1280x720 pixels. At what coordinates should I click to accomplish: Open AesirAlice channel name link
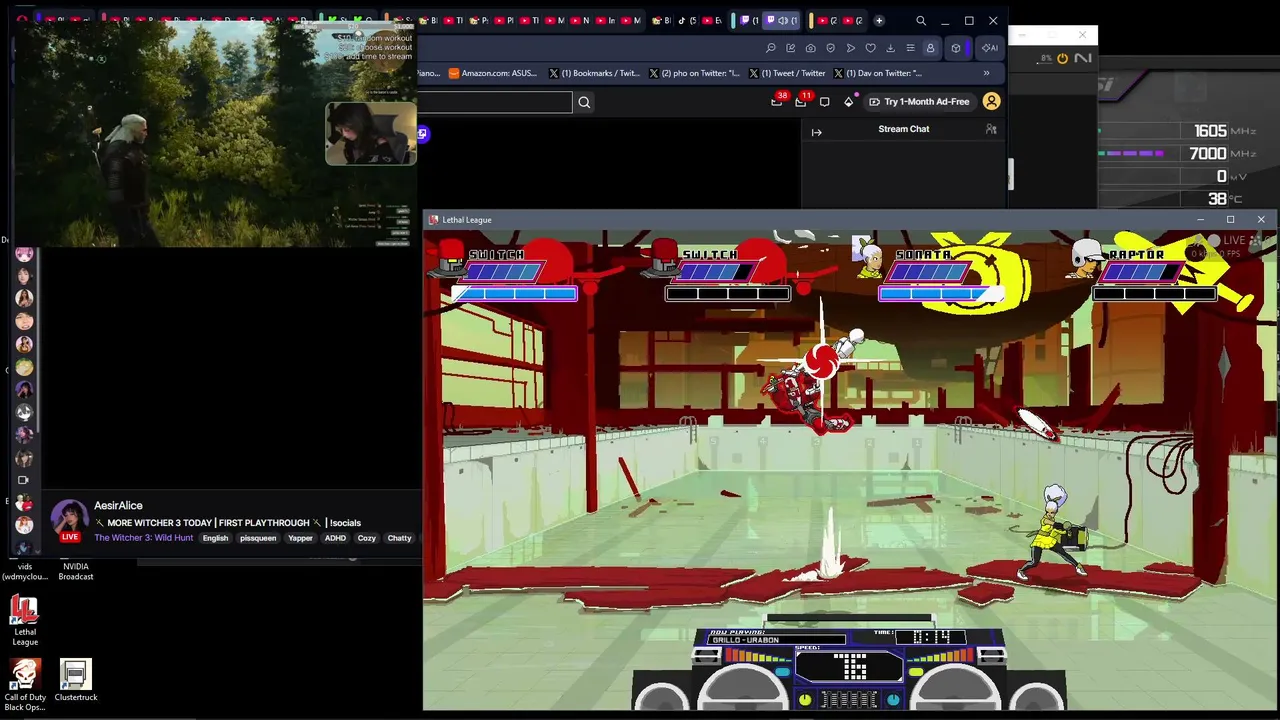[x=118, y=506]
